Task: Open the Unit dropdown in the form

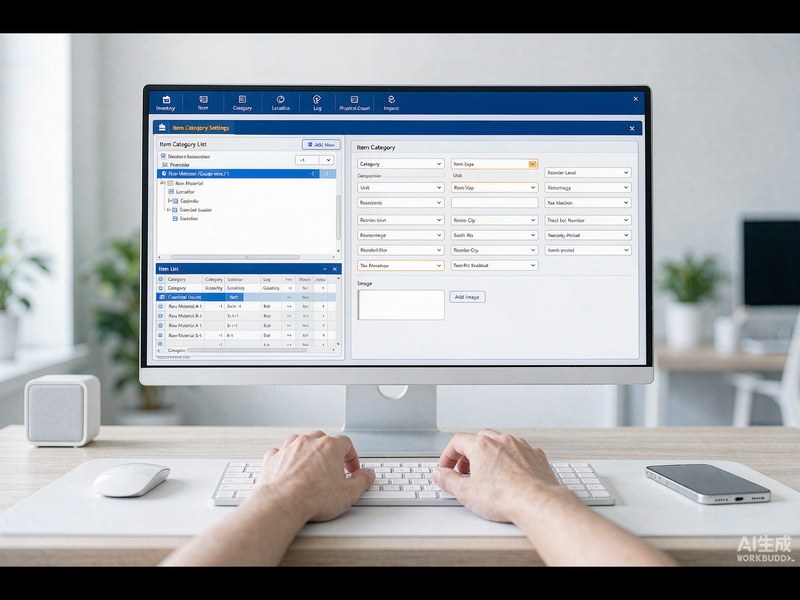Action: point(401,188)
